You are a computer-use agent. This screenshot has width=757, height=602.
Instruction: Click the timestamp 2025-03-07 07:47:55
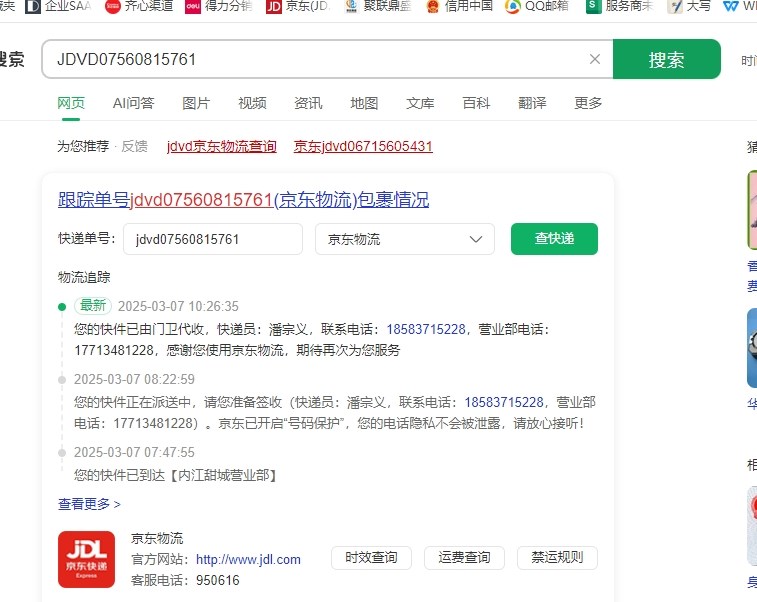pyautogui.click(x=134, y=452)
